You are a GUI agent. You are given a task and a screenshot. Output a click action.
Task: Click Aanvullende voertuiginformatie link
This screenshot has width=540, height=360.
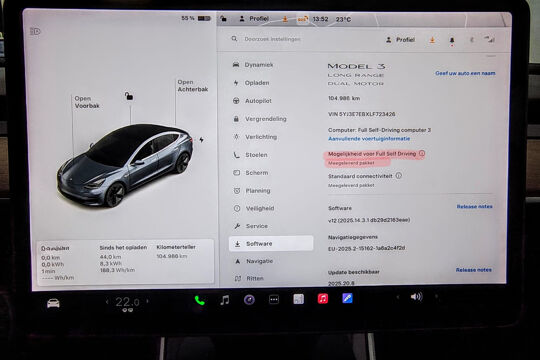click(369, 139)
